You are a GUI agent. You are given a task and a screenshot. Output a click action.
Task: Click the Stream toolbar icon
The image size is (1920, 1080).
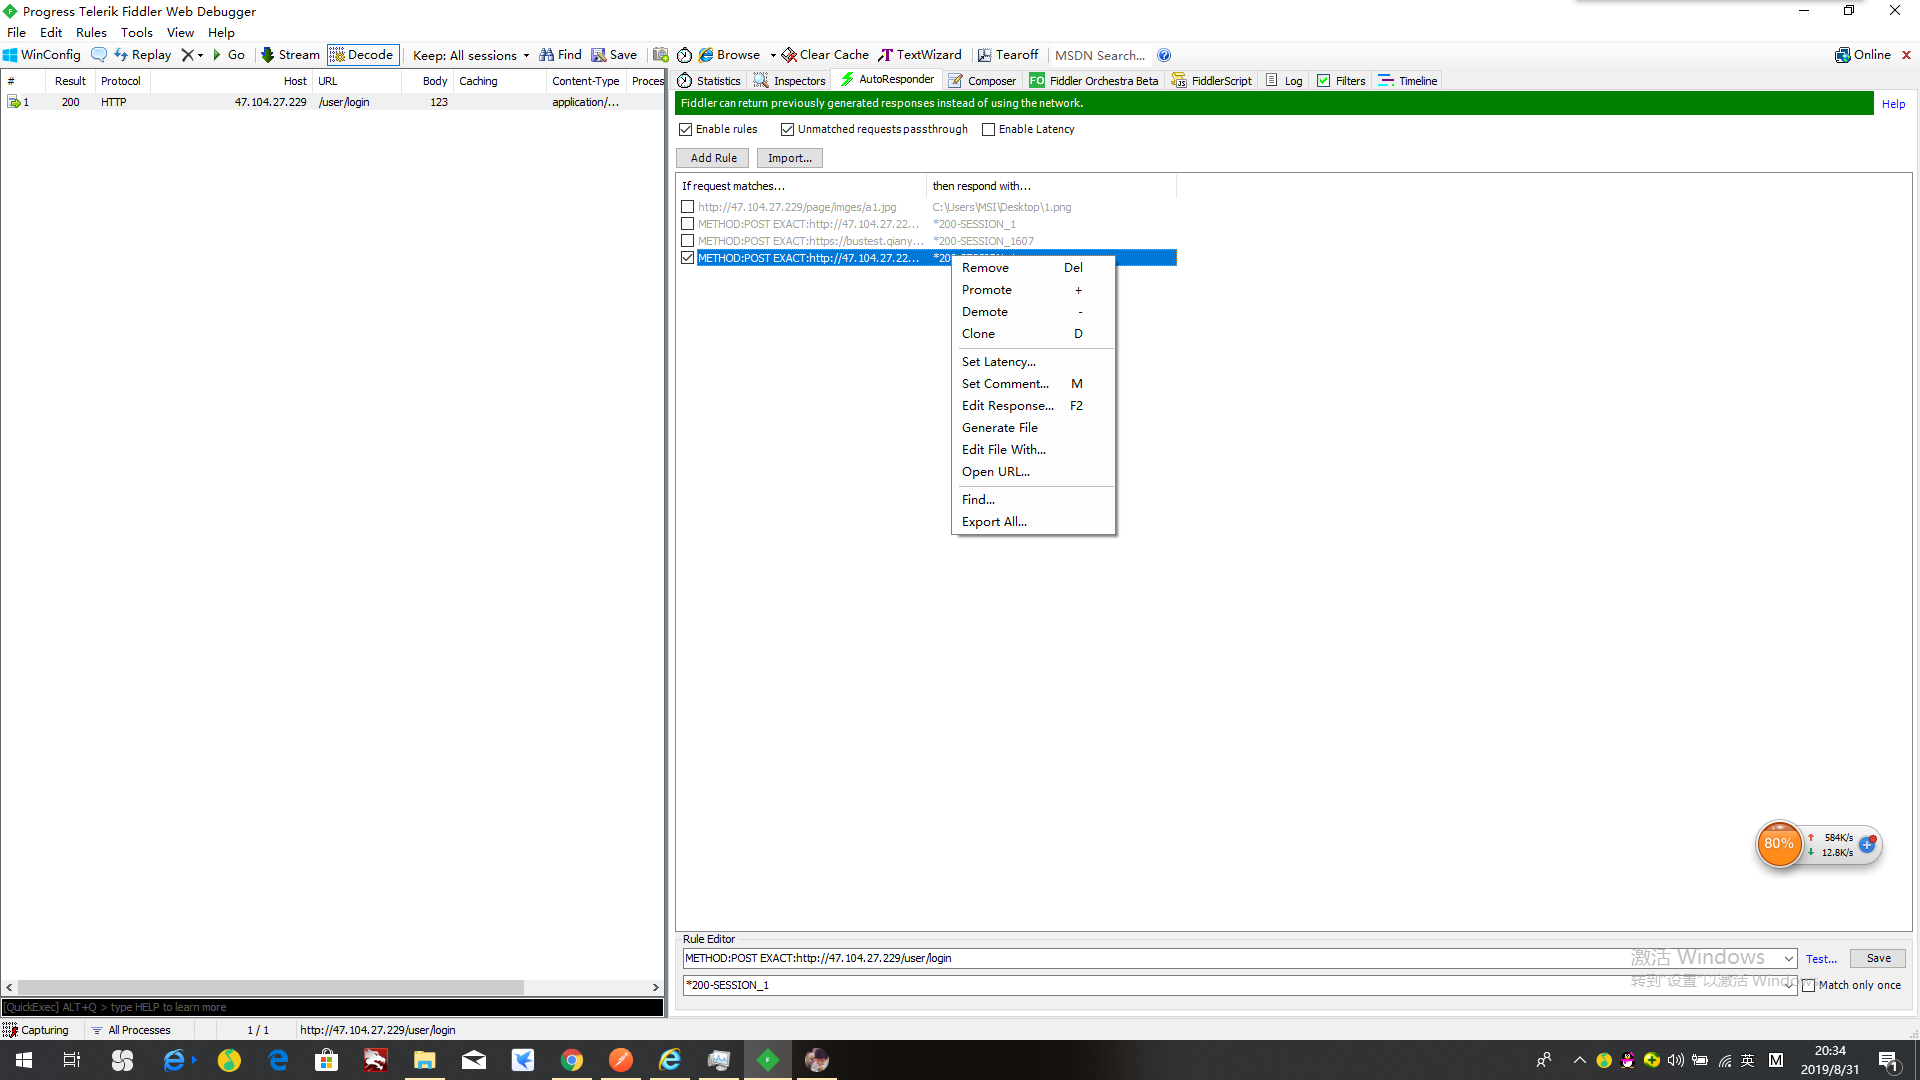[267, 55]
